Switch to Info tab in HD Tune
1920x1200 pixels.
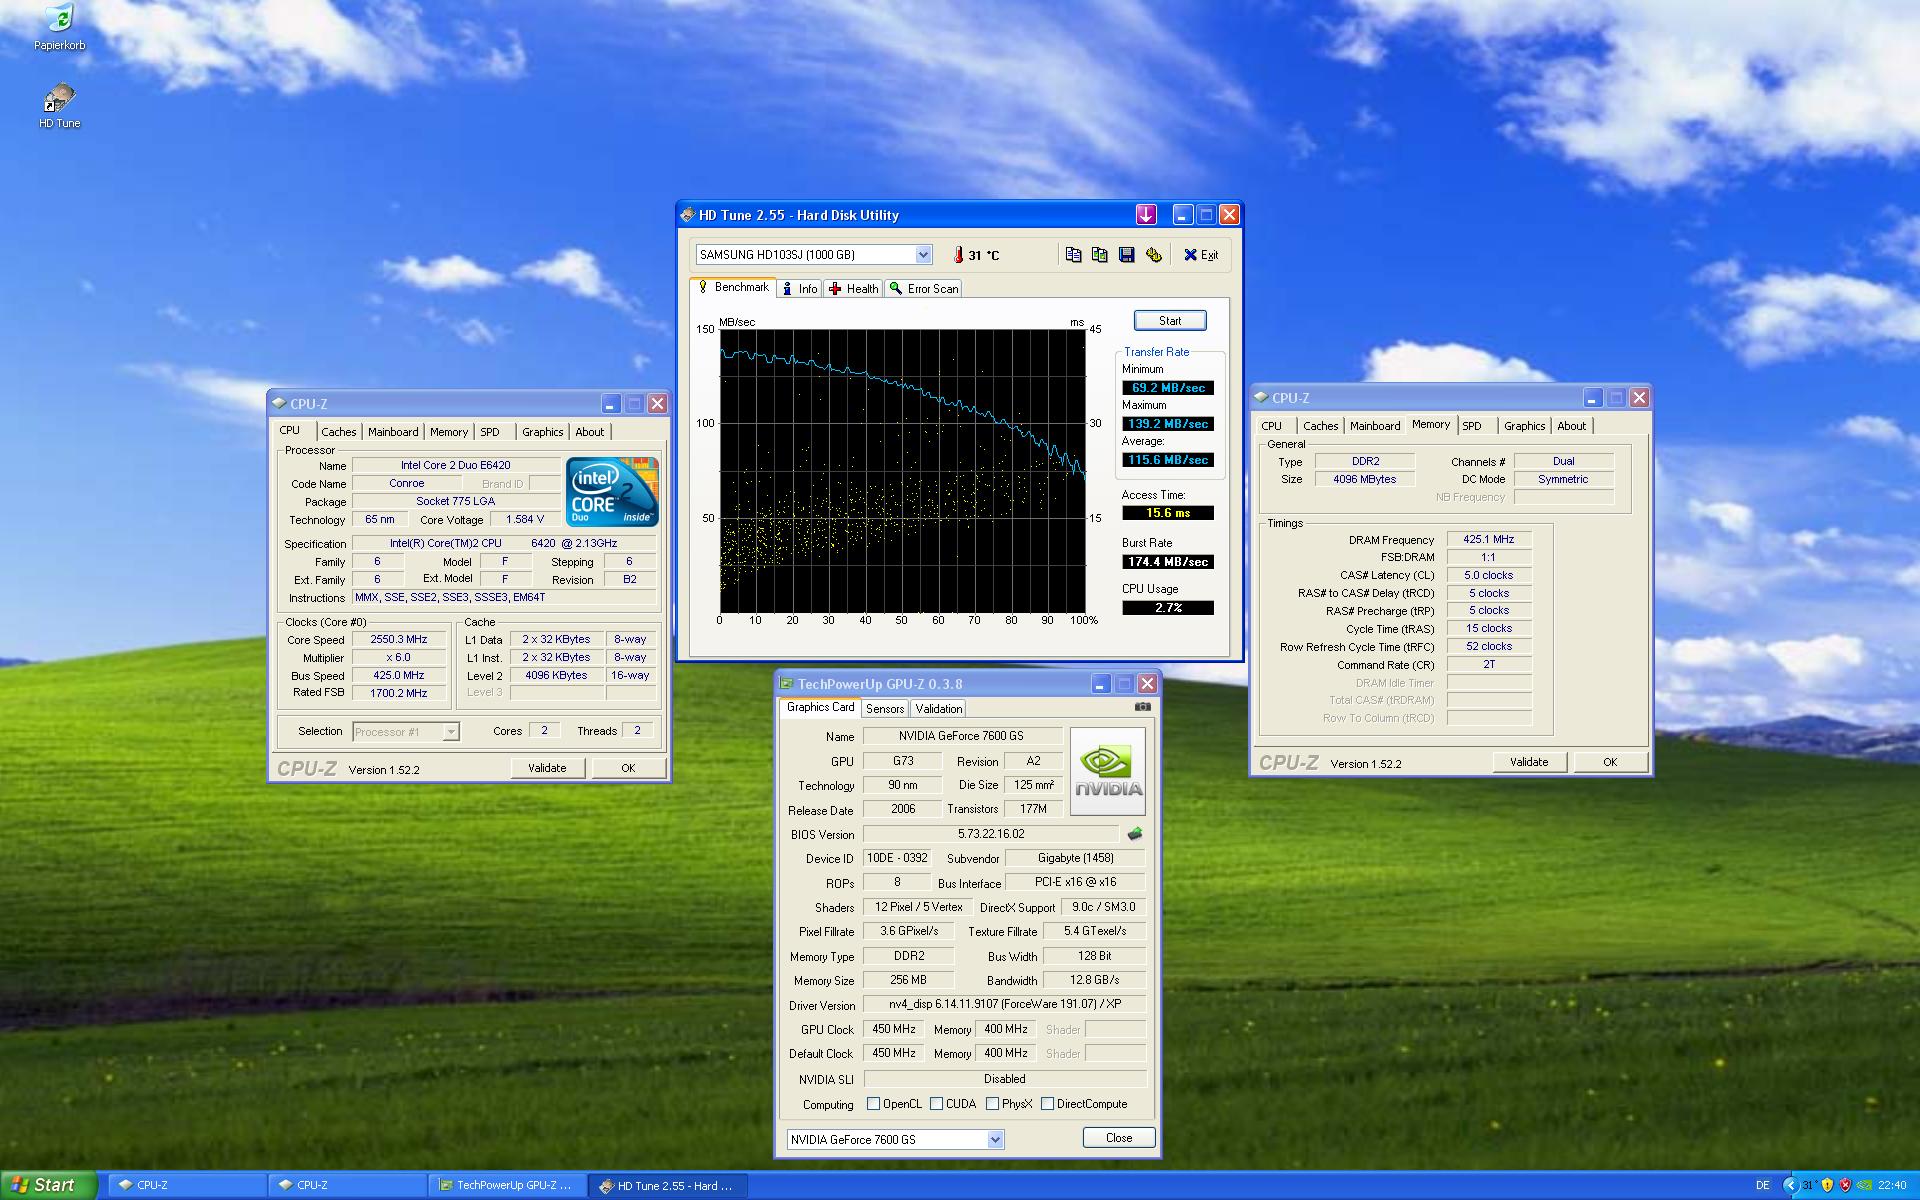click(799, 288)
